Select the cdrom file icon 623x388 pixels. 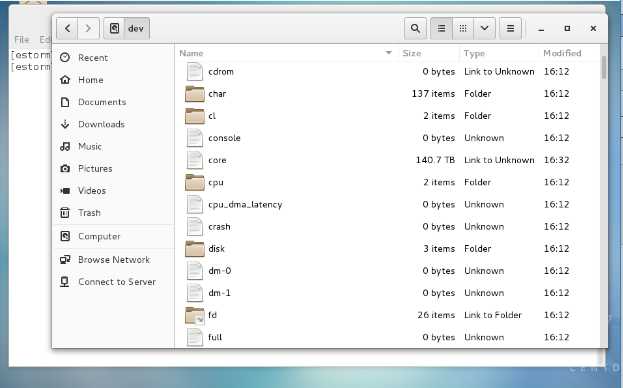pos(195,71)
